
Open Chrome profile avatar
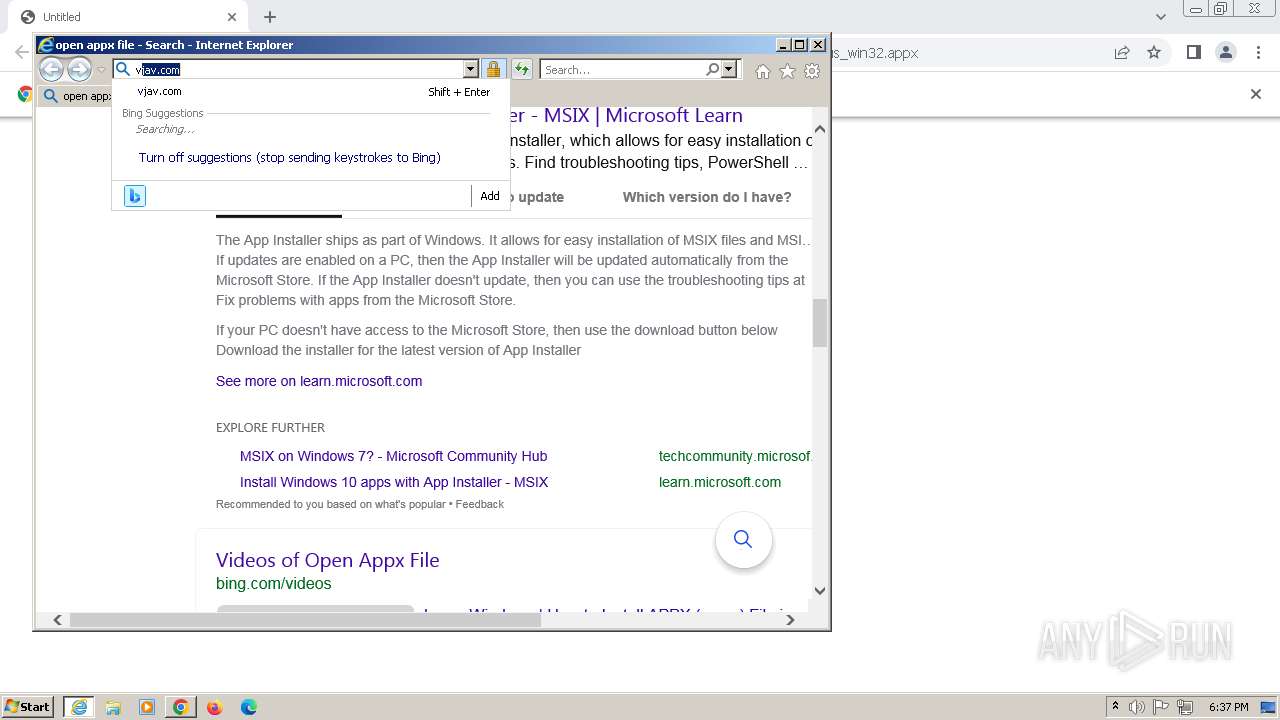1226,52
